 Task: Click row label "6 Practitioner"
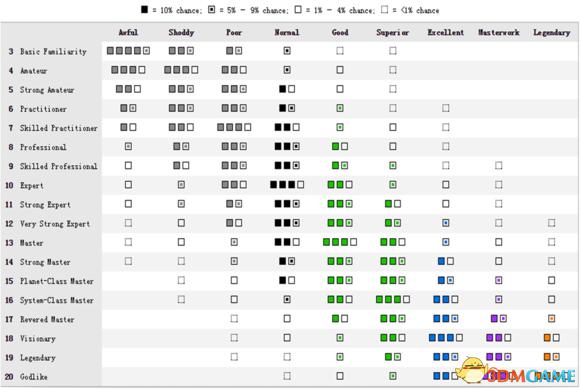click(x=37, y=109)
